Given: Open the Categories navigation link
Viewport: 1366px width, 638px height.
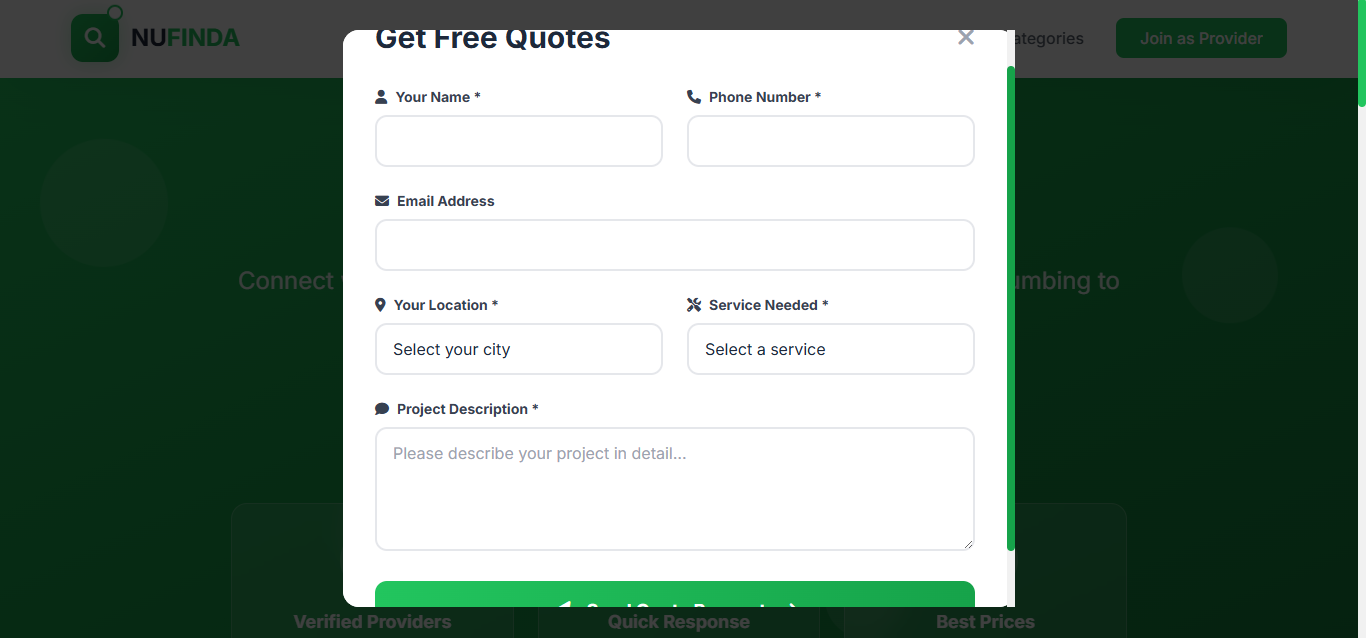Looking at the screenshot, I should (1048, 38).
